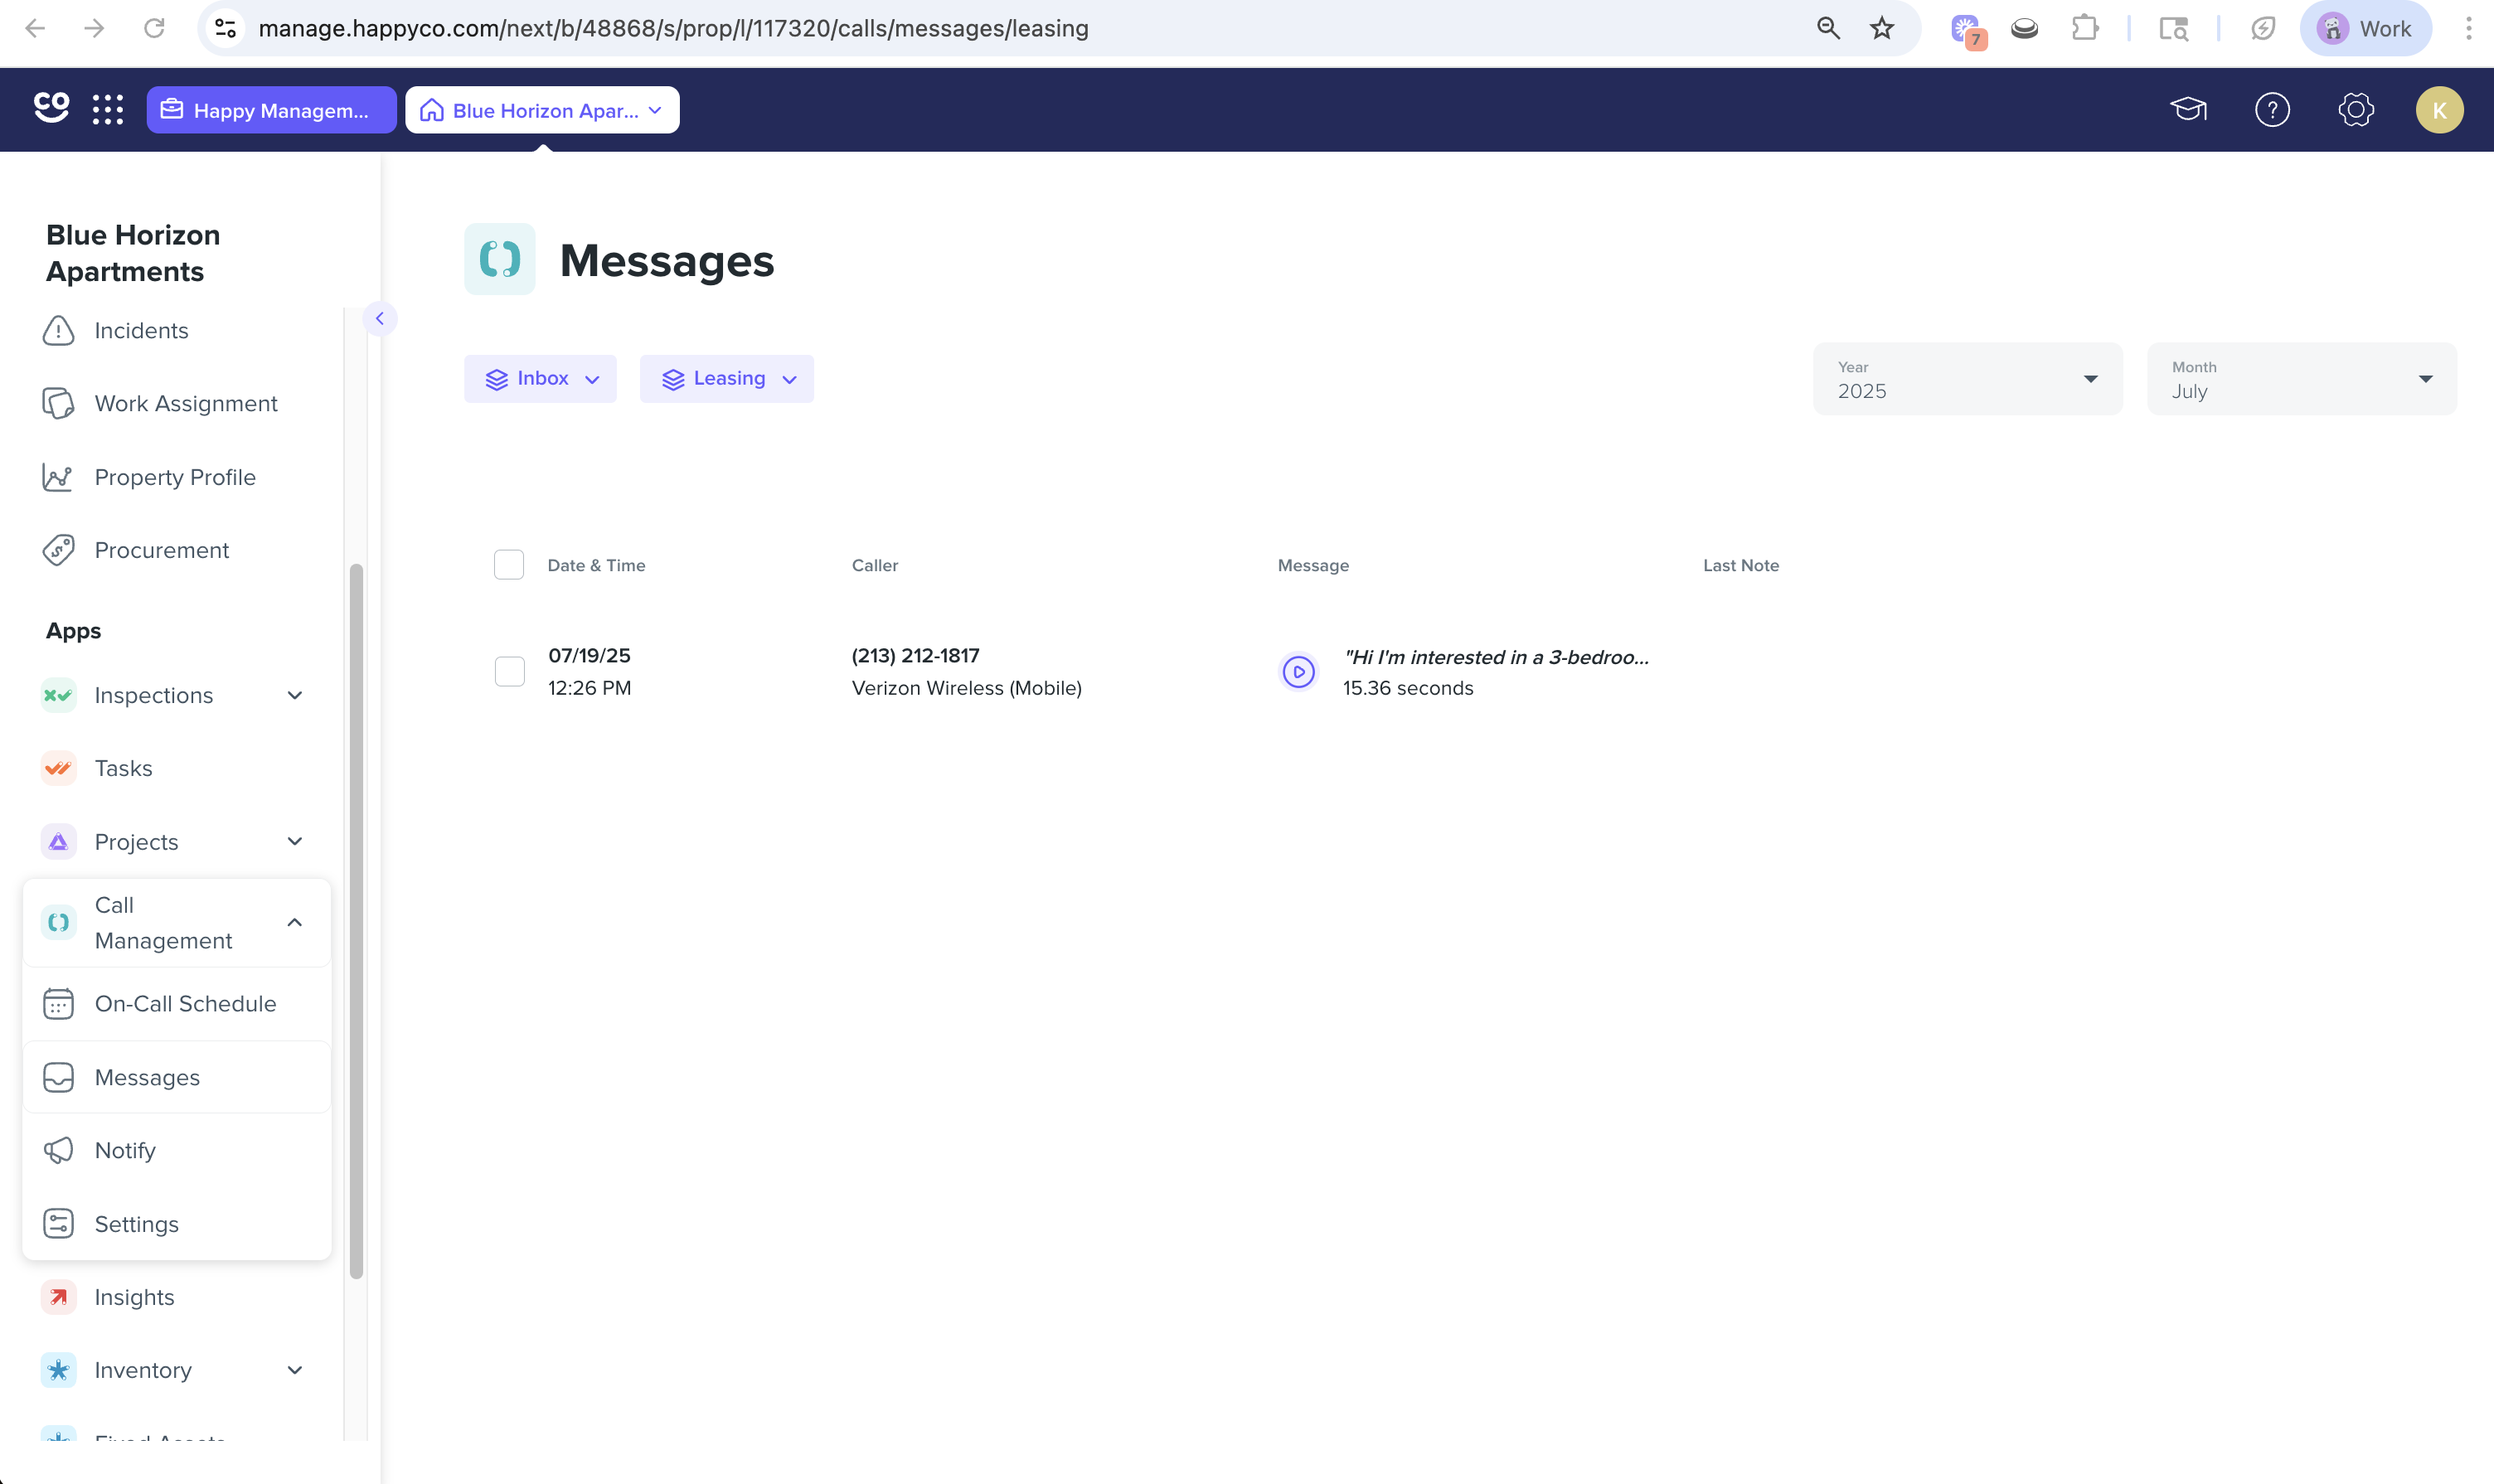Open Work Assignment in the sidebar
2494x1484 pixels.
pos(186,404)
